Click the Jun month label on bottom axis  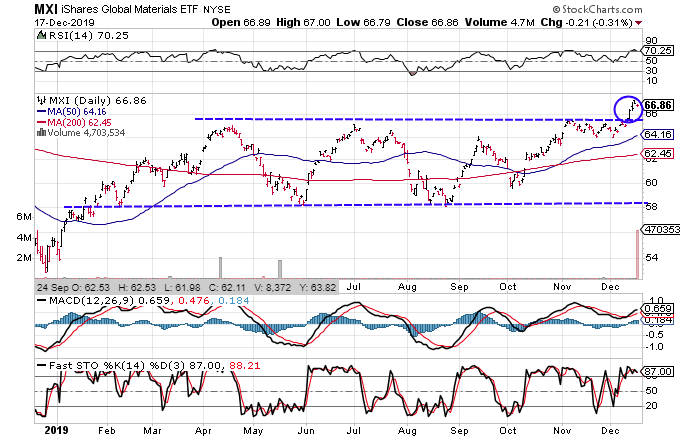click(306, 430)
